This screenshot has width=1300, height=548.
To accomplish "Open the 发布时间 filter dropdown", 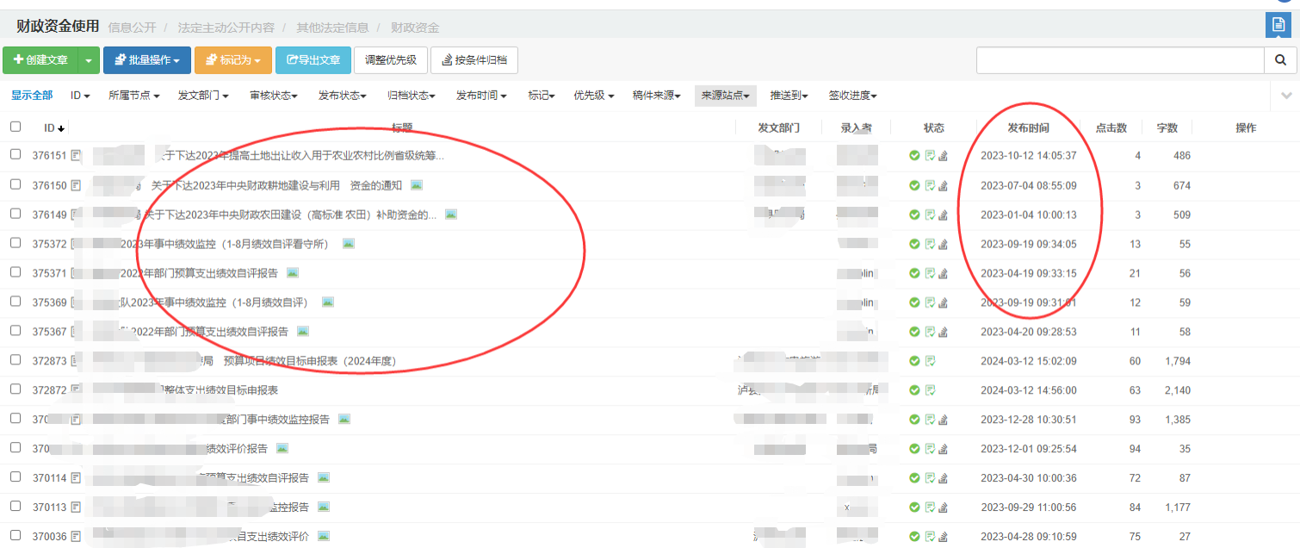I will pos(480,96).
